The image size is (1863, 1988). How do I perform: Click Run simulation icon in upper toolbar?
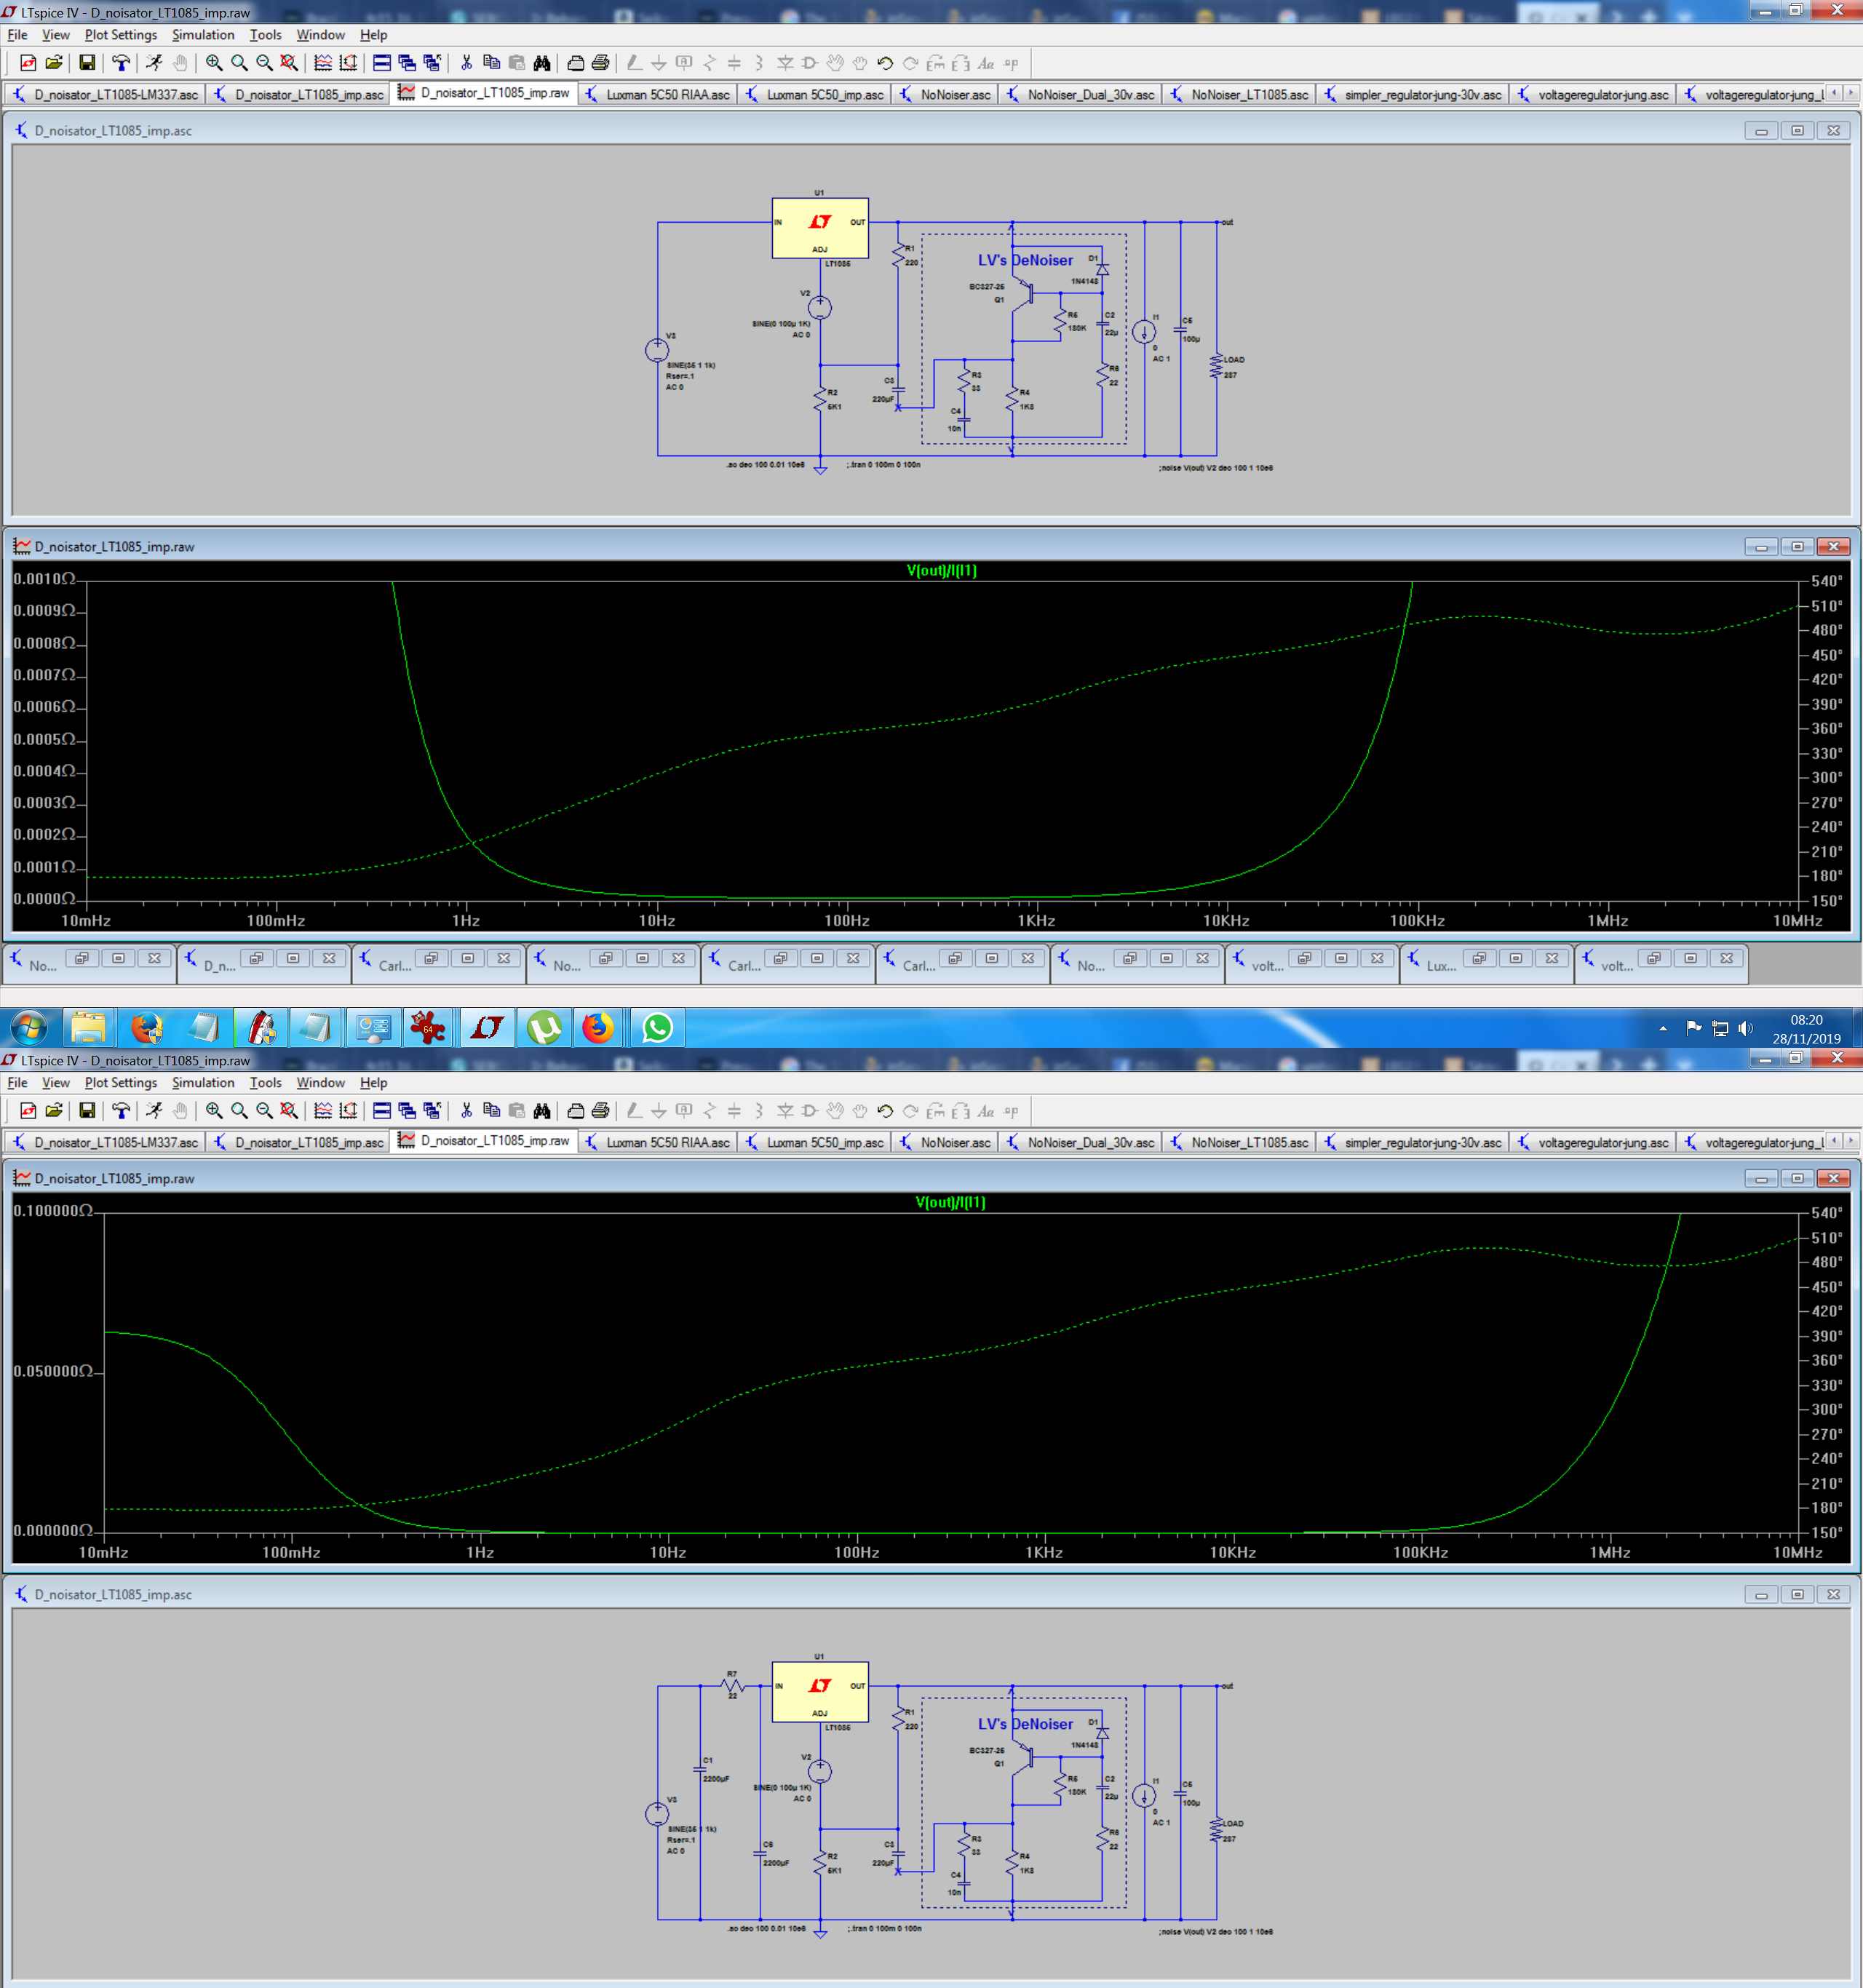(x=154, y=63)
